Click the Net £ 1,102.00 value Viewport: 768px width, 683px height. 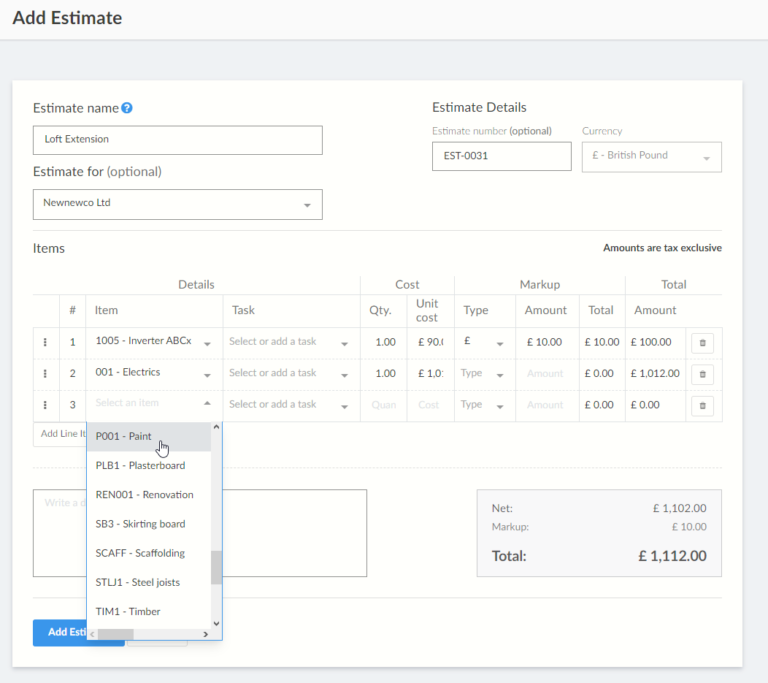click(x=679, y=509)
